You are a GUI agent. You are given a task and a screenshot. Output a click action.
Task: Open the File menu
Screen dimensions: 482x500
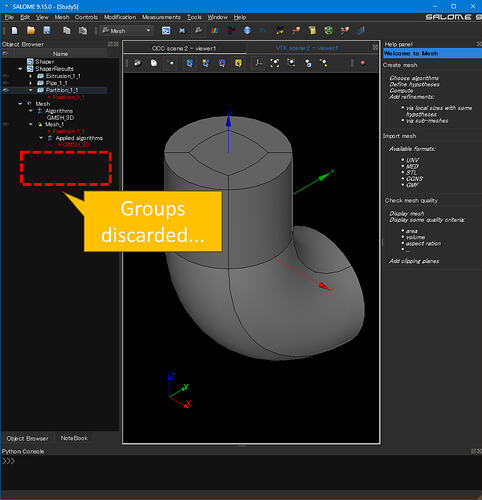(9, 17)
